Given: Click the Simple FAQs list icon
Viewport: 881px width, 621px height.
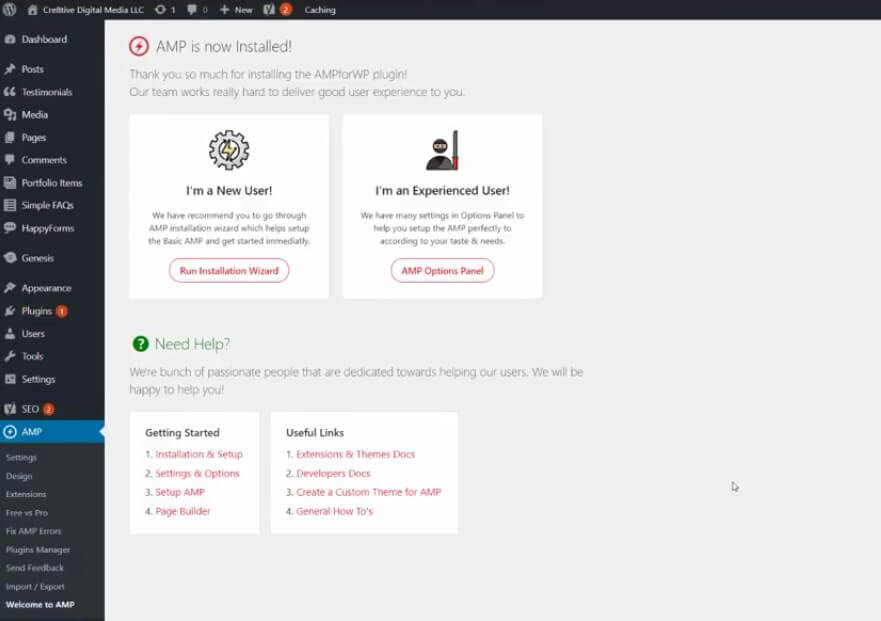Looking at the screenshot, I should pyautogui.click(x=10, y=205).
